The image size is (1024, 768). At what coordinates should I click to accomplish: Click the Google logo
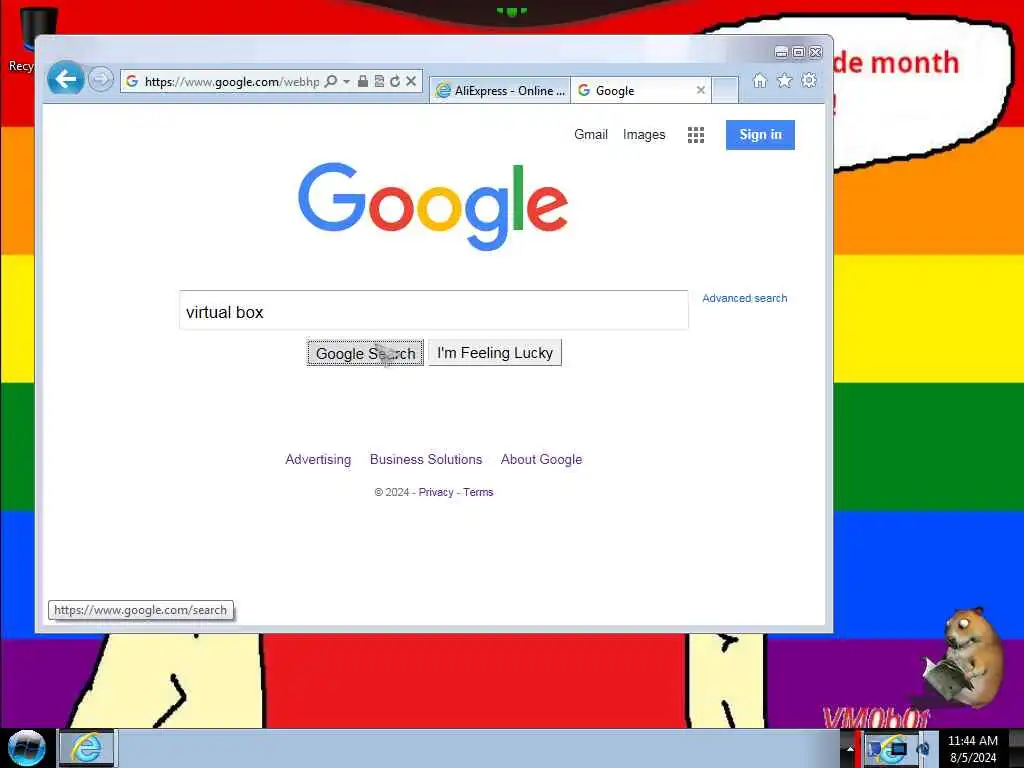click(433, 206)
